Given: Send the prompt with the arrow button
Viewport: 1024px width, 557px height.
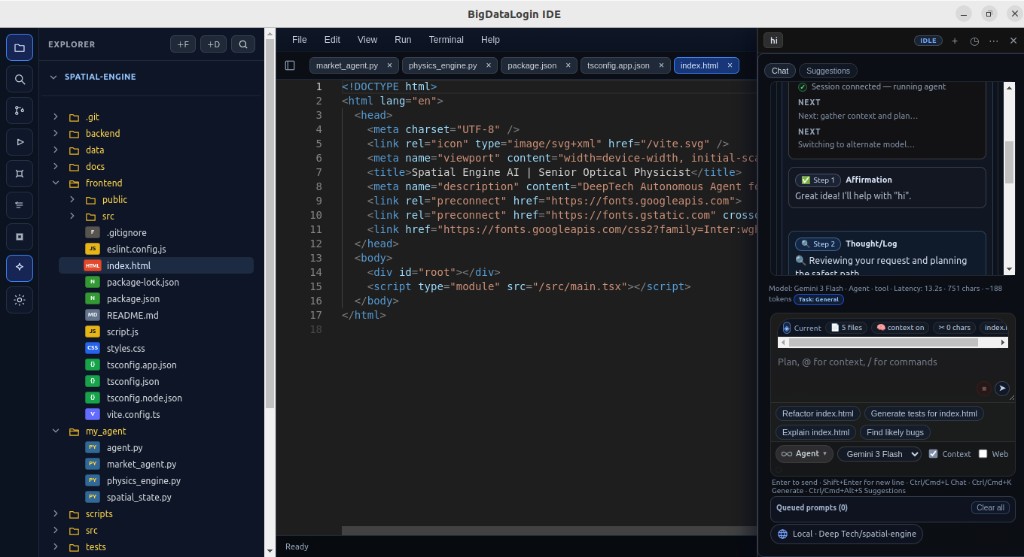Looking at the screenshot, I should [x=1002, y=389].
